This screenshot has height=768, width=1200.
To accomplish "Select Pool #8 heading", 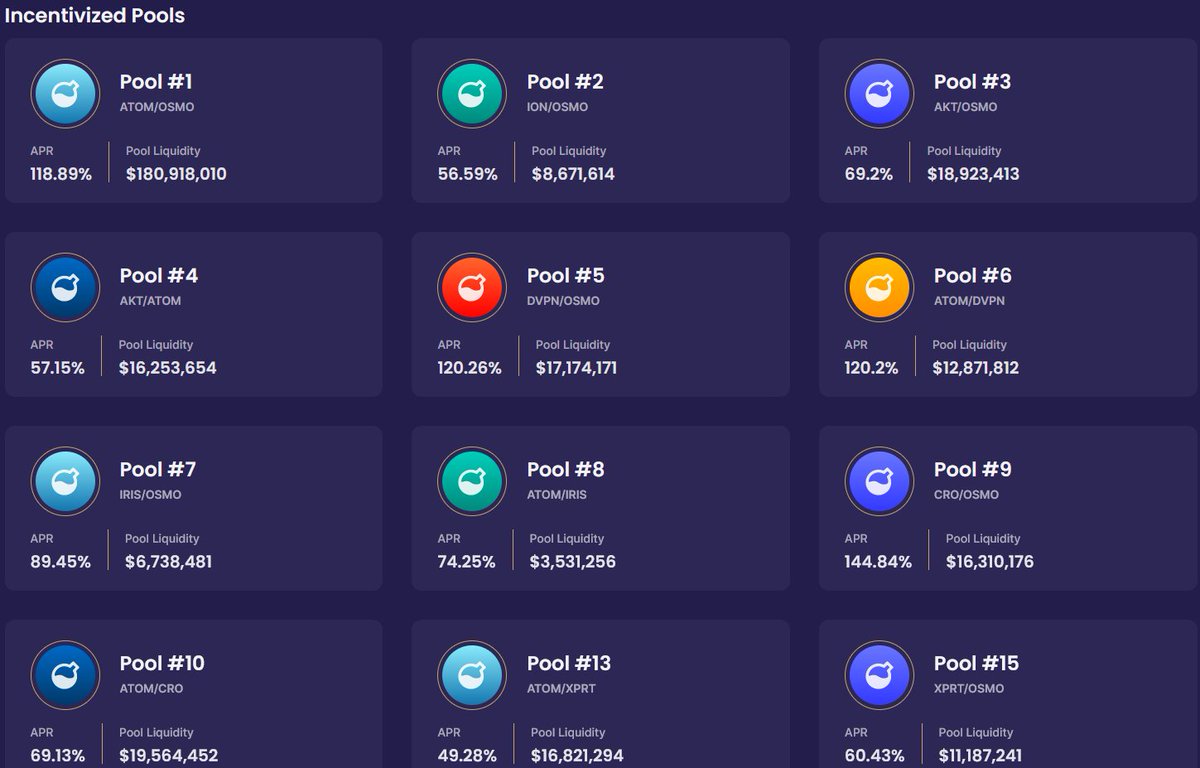I will pyautogui.click(x=566, y=470).
